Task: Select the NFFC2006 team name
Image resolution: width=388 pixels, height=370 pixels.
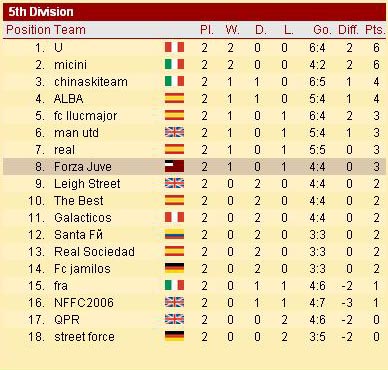Action: 84,303
